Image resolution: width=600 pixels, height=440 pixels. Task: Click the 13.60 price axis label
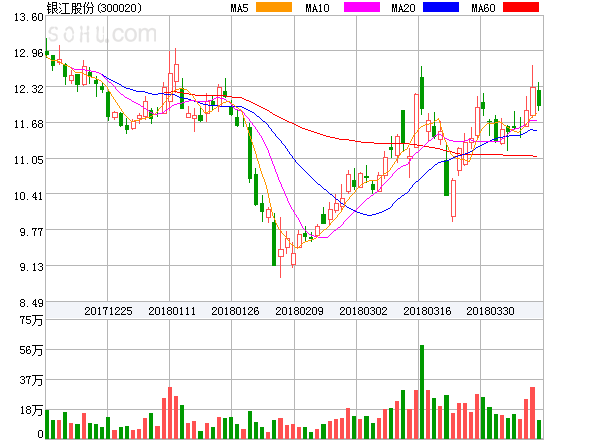[x=29, y=17]
